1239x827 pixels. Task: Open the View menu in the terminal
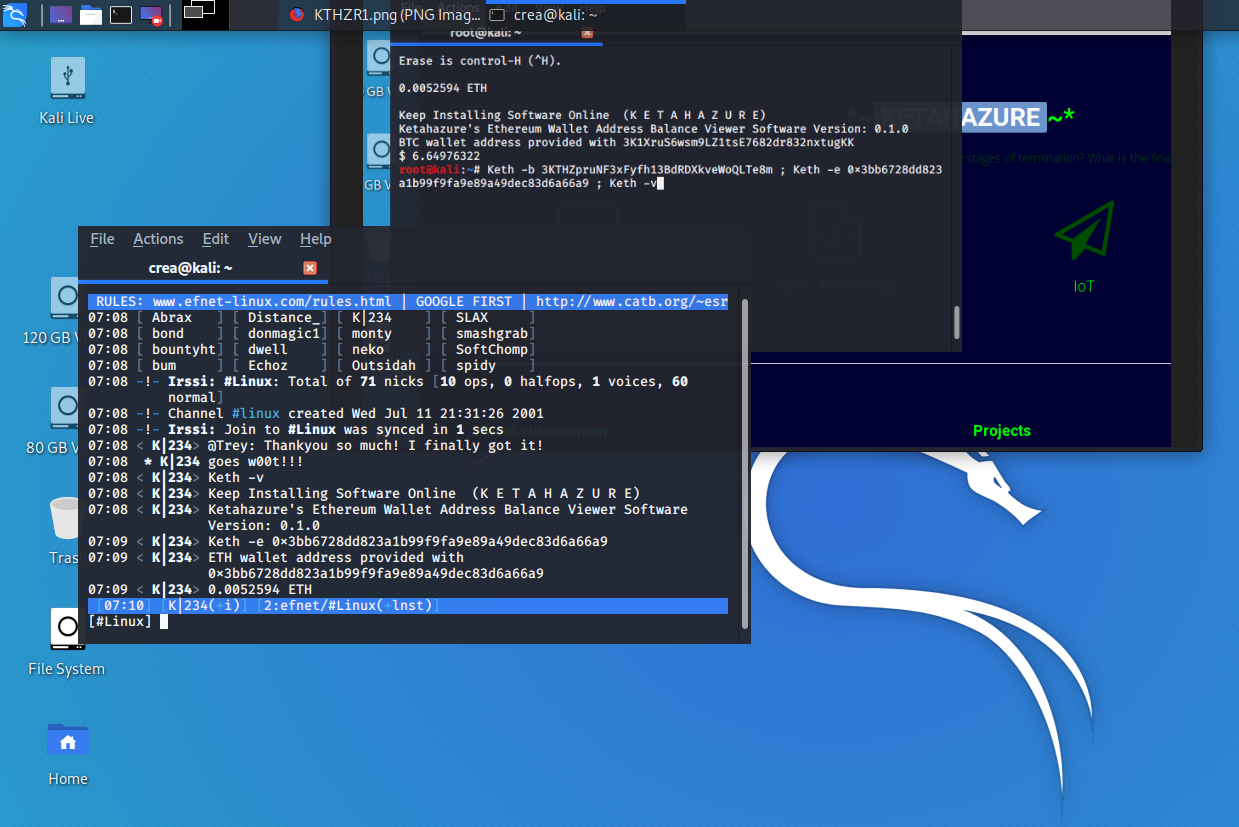pos(265,239)
